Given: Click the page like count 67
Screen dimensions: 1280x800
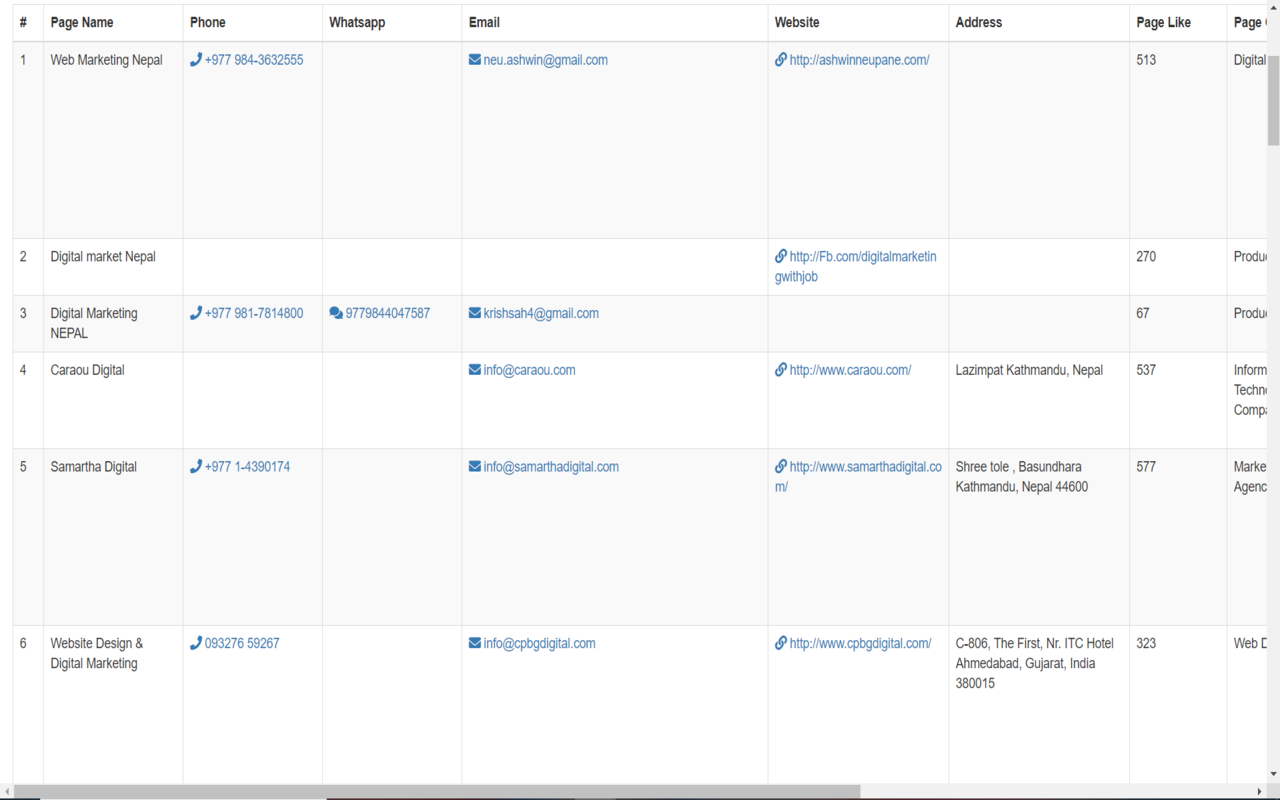Looking at the screenshot, I should pyautogui.click(x=1143, y=313).
